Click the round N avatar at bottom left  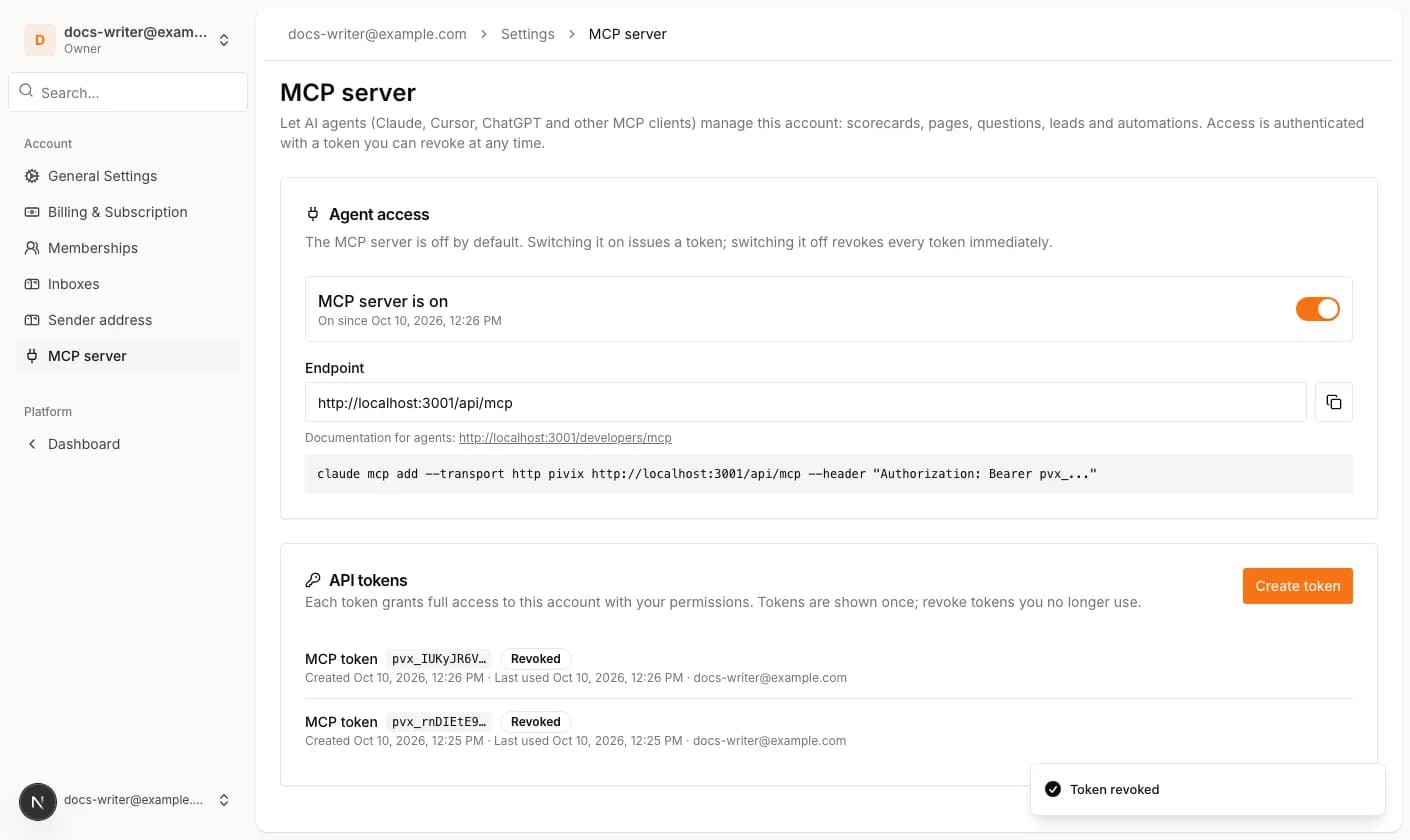pos(38,801)
